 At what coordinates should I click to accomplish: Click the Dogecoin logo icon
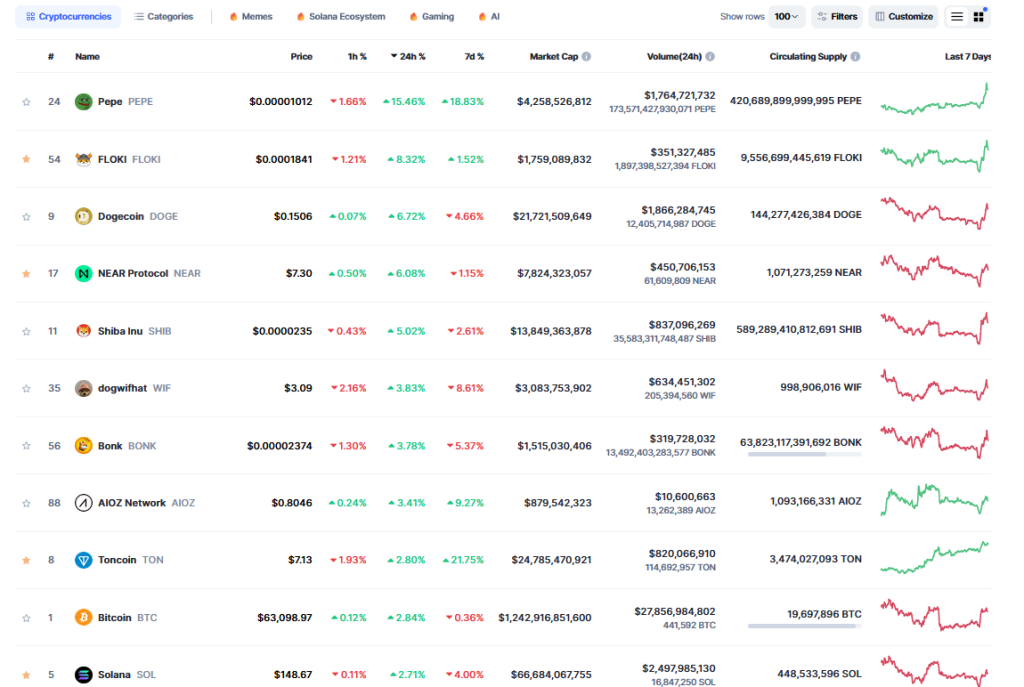pos(84,216)
